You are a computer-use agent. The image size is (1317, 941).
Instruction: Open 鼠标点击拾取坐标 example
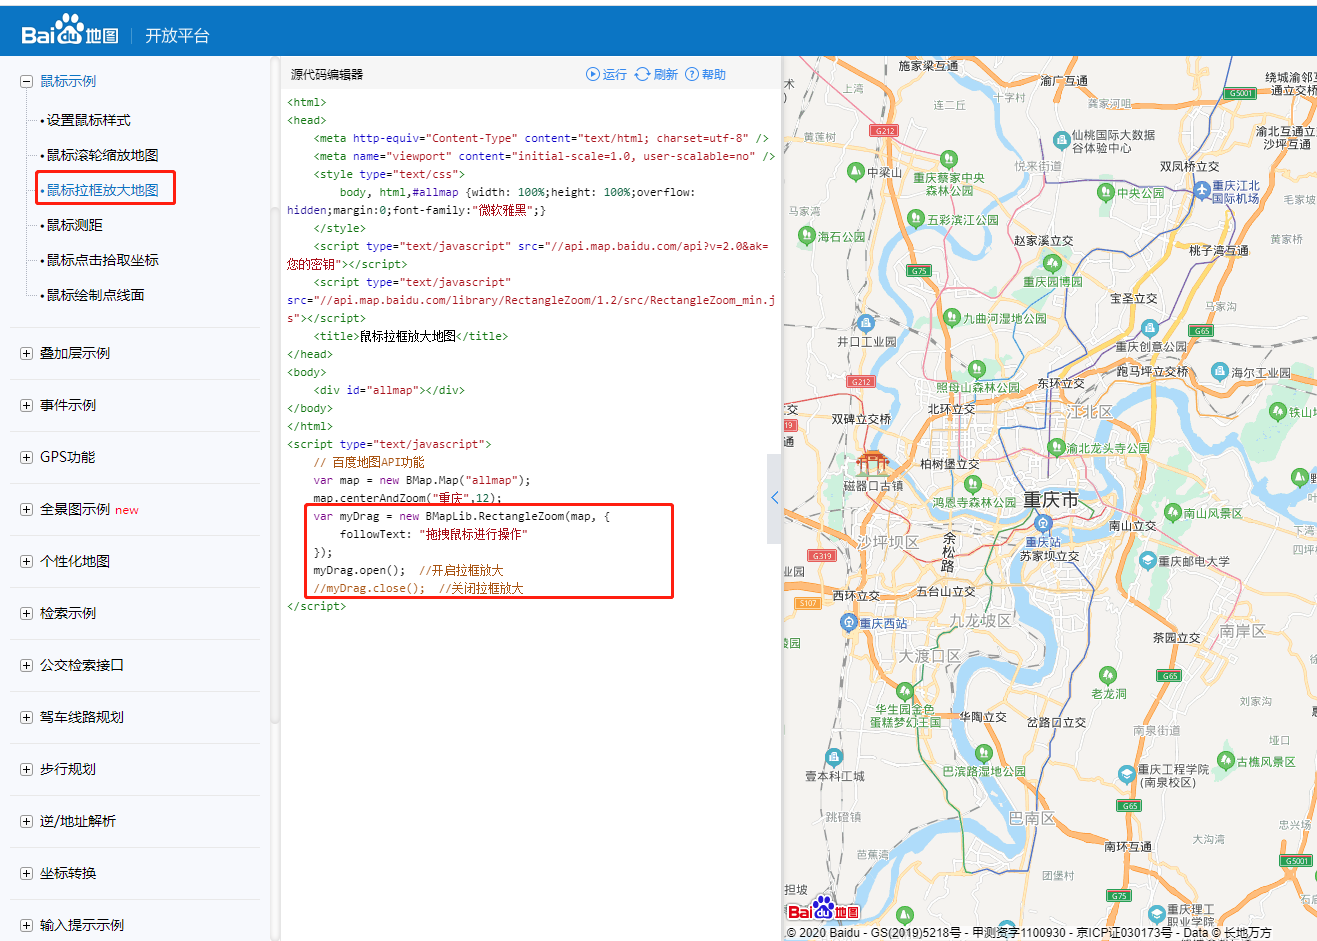coord(102,260)
